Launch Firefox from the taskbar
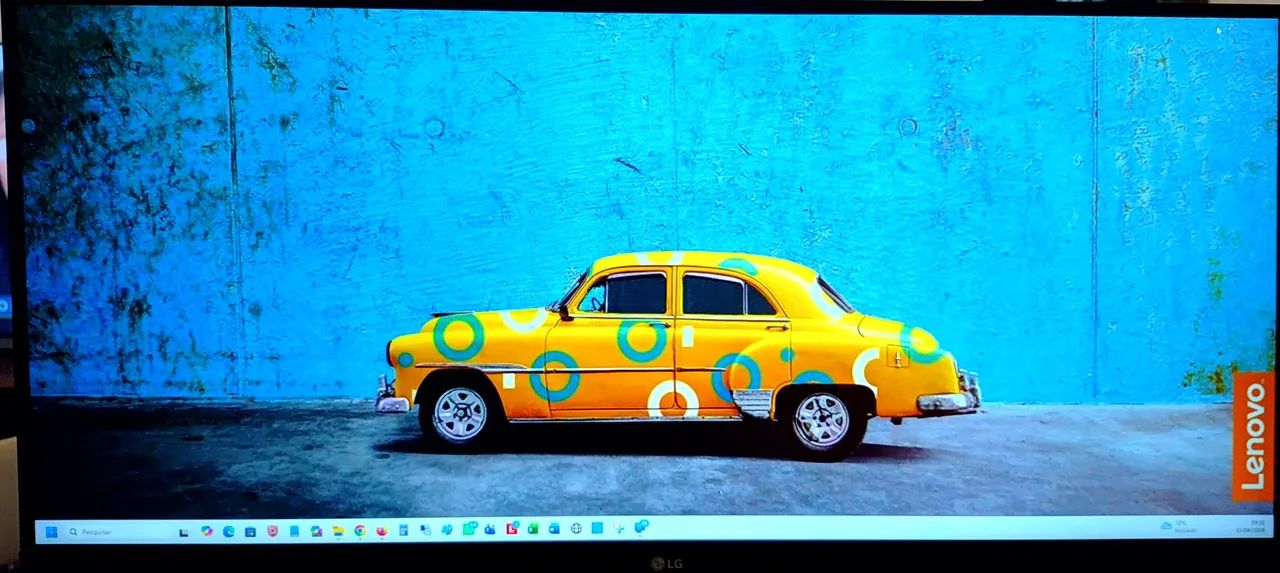This screenshot has height=573, width=1280. tap(381, 531)
